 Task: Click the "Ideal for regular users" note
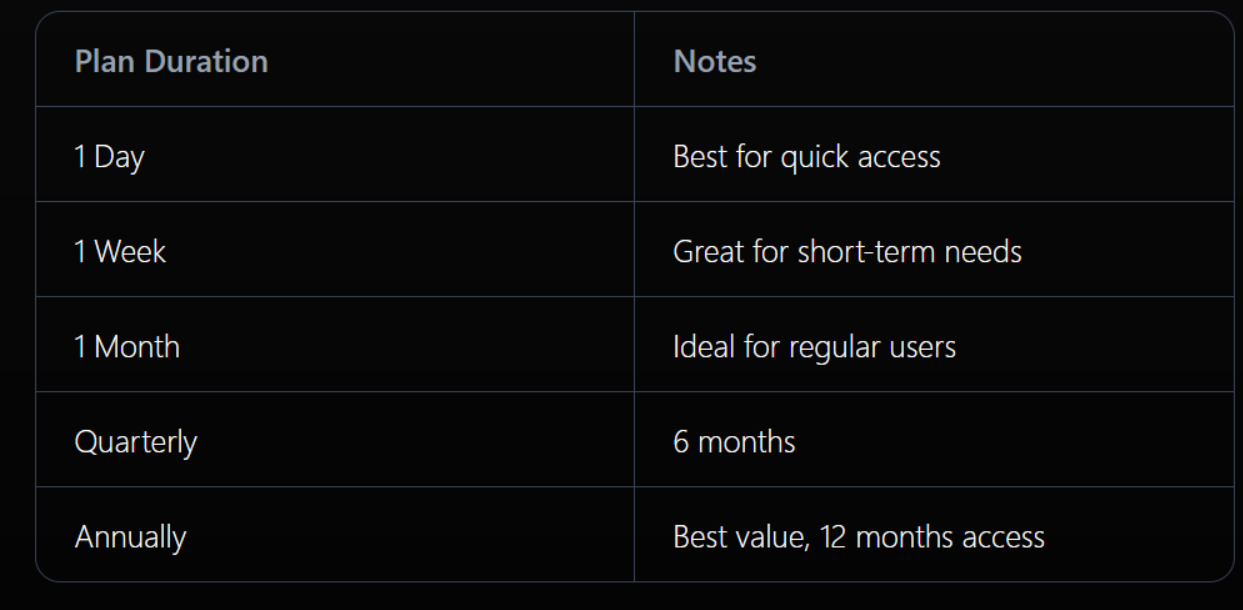pyautogui.click(x=814, y=347)
